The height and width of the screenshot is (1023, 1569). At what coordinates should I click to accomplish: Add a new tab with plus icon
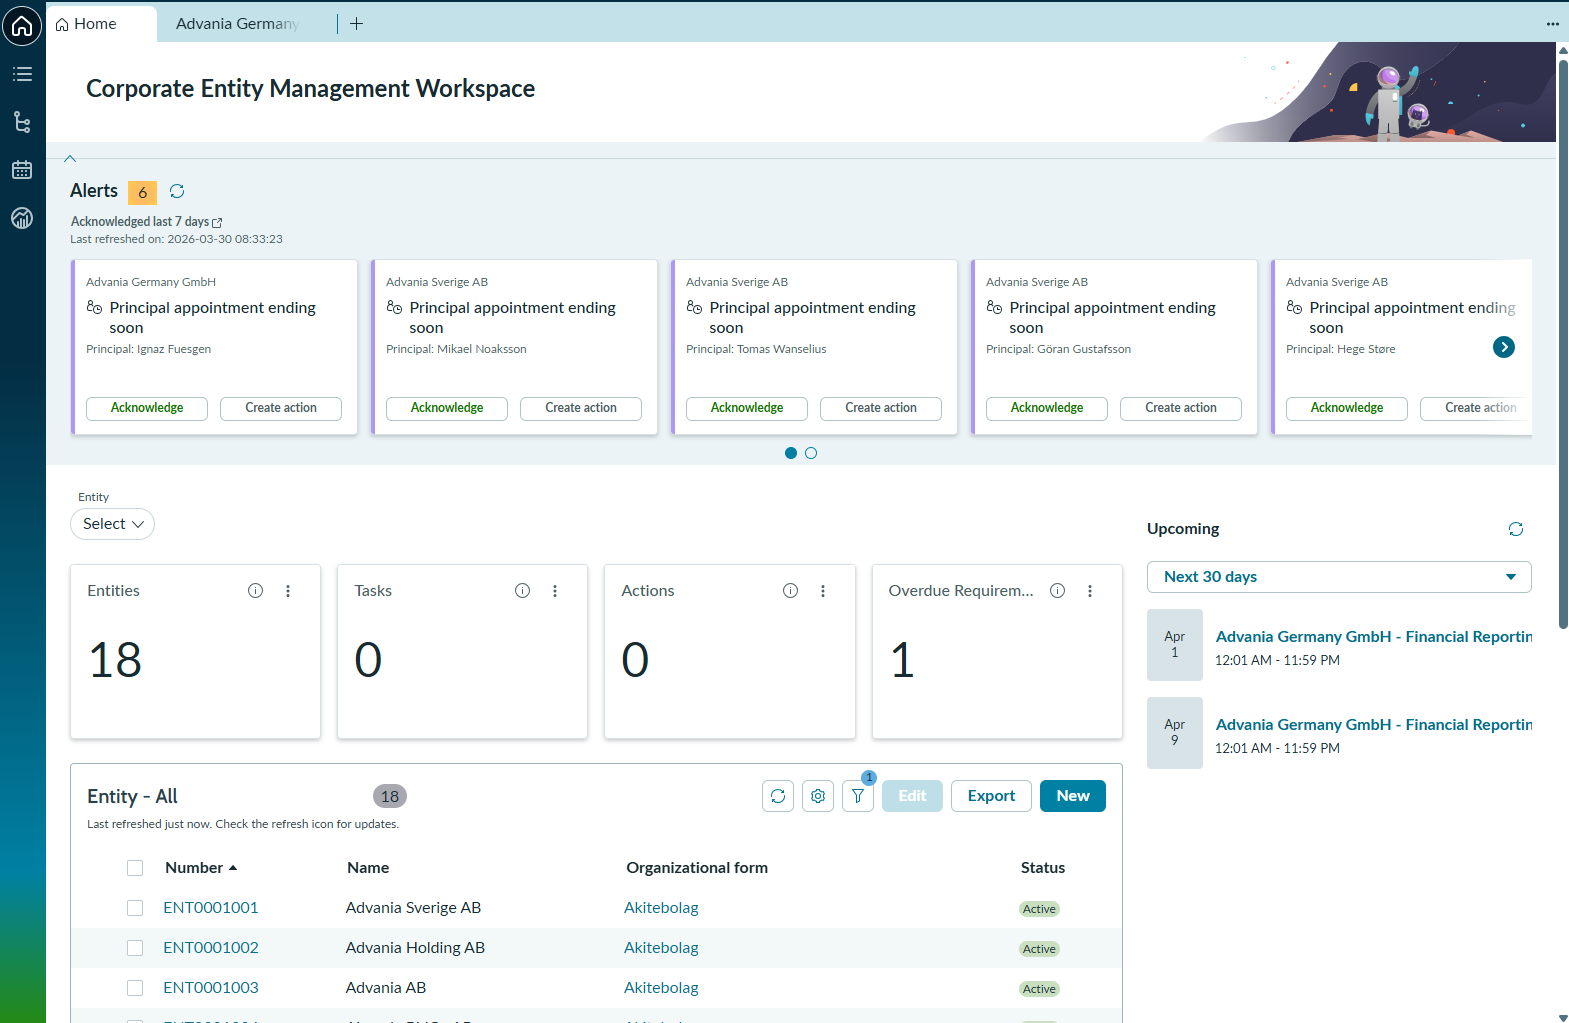357,23
